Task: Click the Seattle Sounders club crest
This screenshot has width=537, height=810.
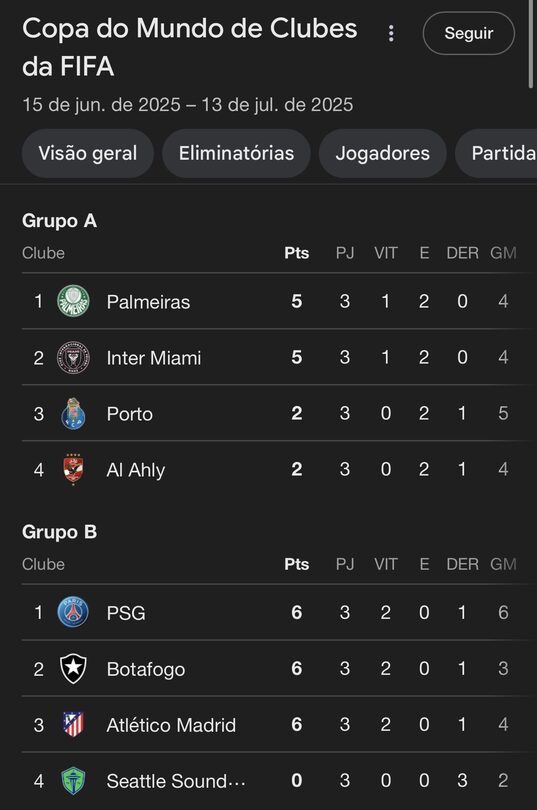Action: [73, 781]
